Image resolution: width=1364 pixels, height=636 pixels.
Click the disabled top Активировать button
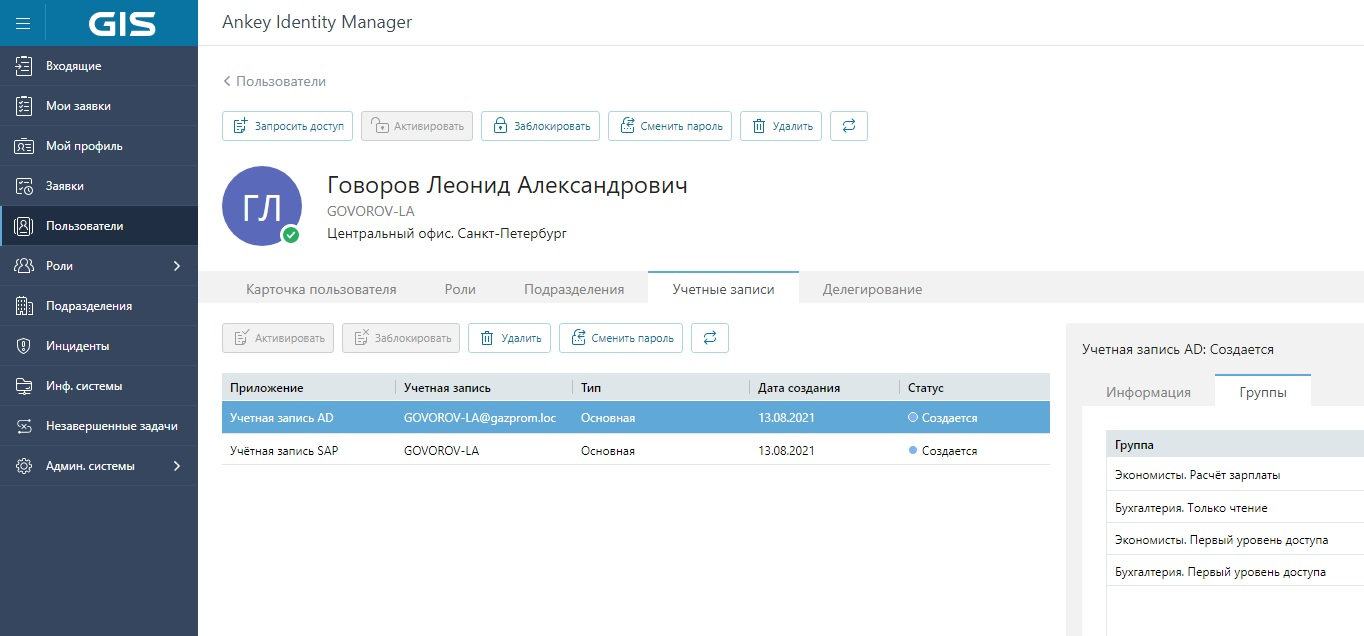[x=417, y=126]
